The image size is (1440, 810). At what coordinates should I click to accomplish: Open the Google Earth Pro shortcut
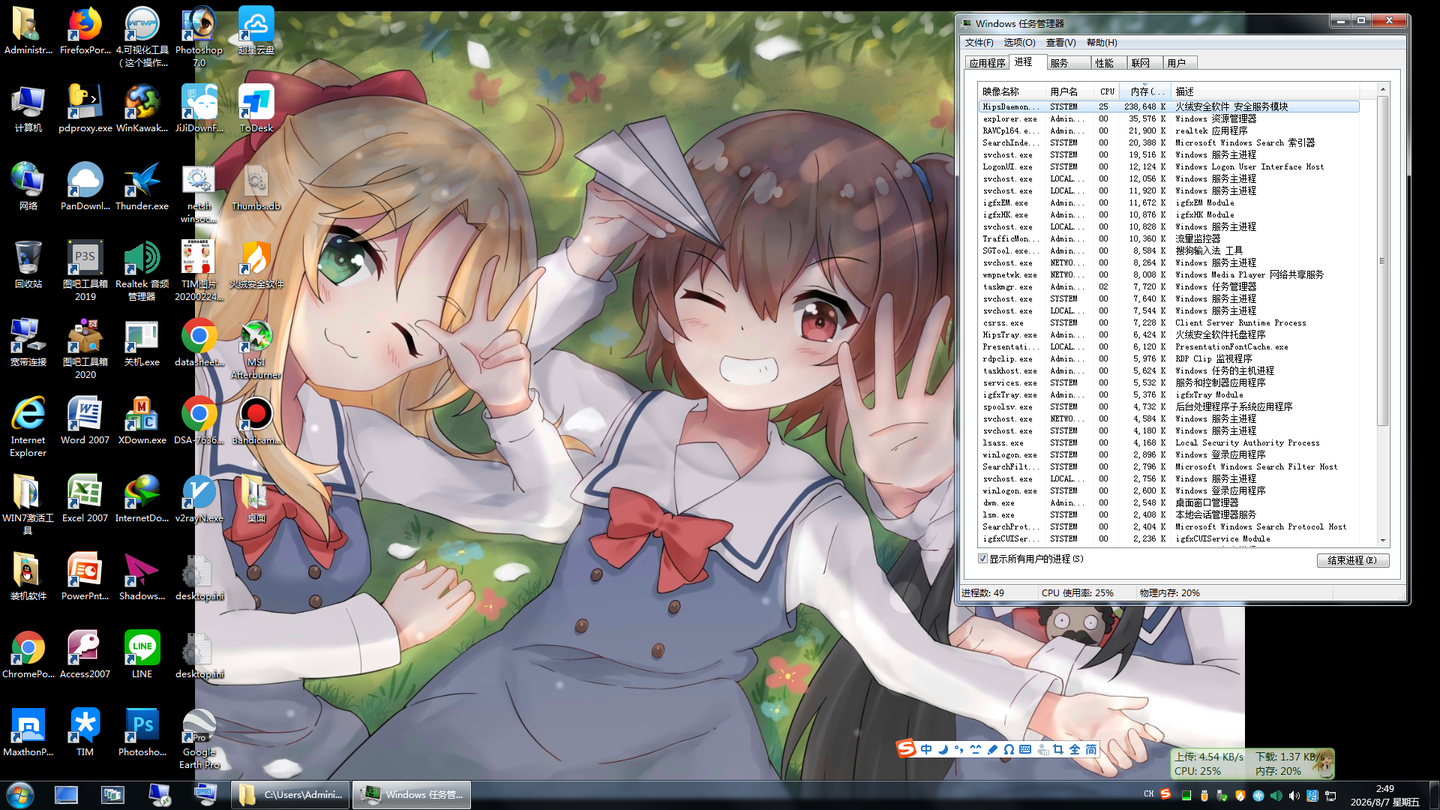tap(199, 740)
